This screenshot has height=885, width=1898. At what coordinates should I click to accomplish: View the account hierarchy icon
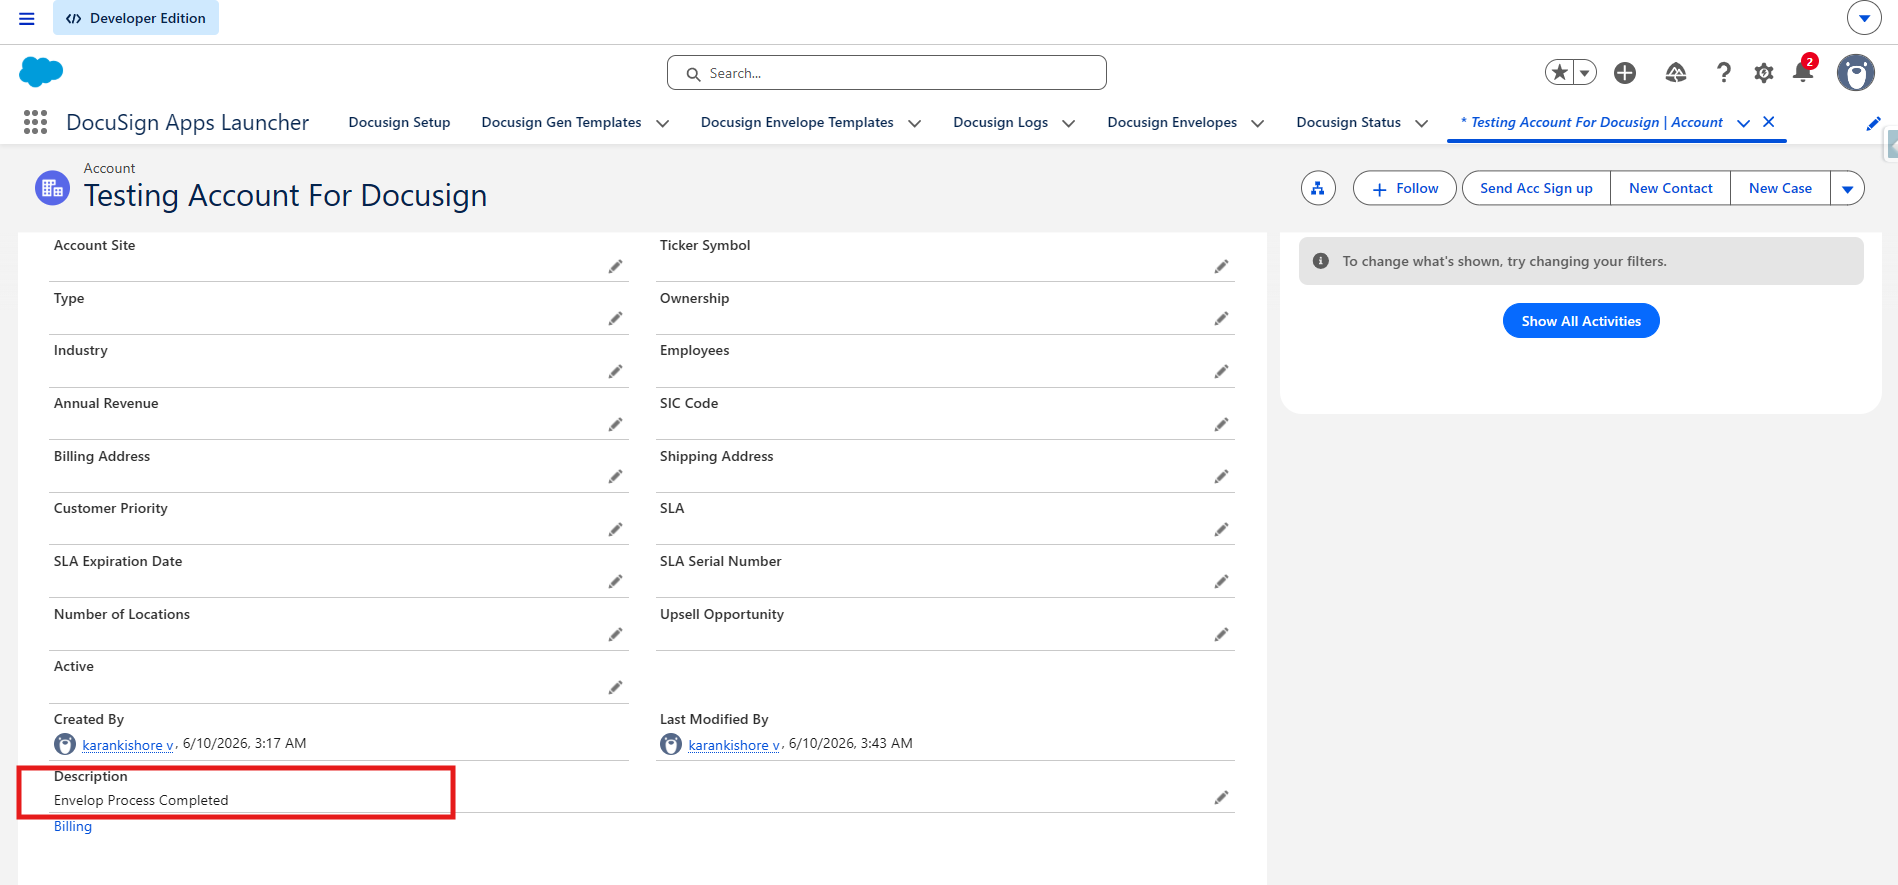coord(1318,188)
